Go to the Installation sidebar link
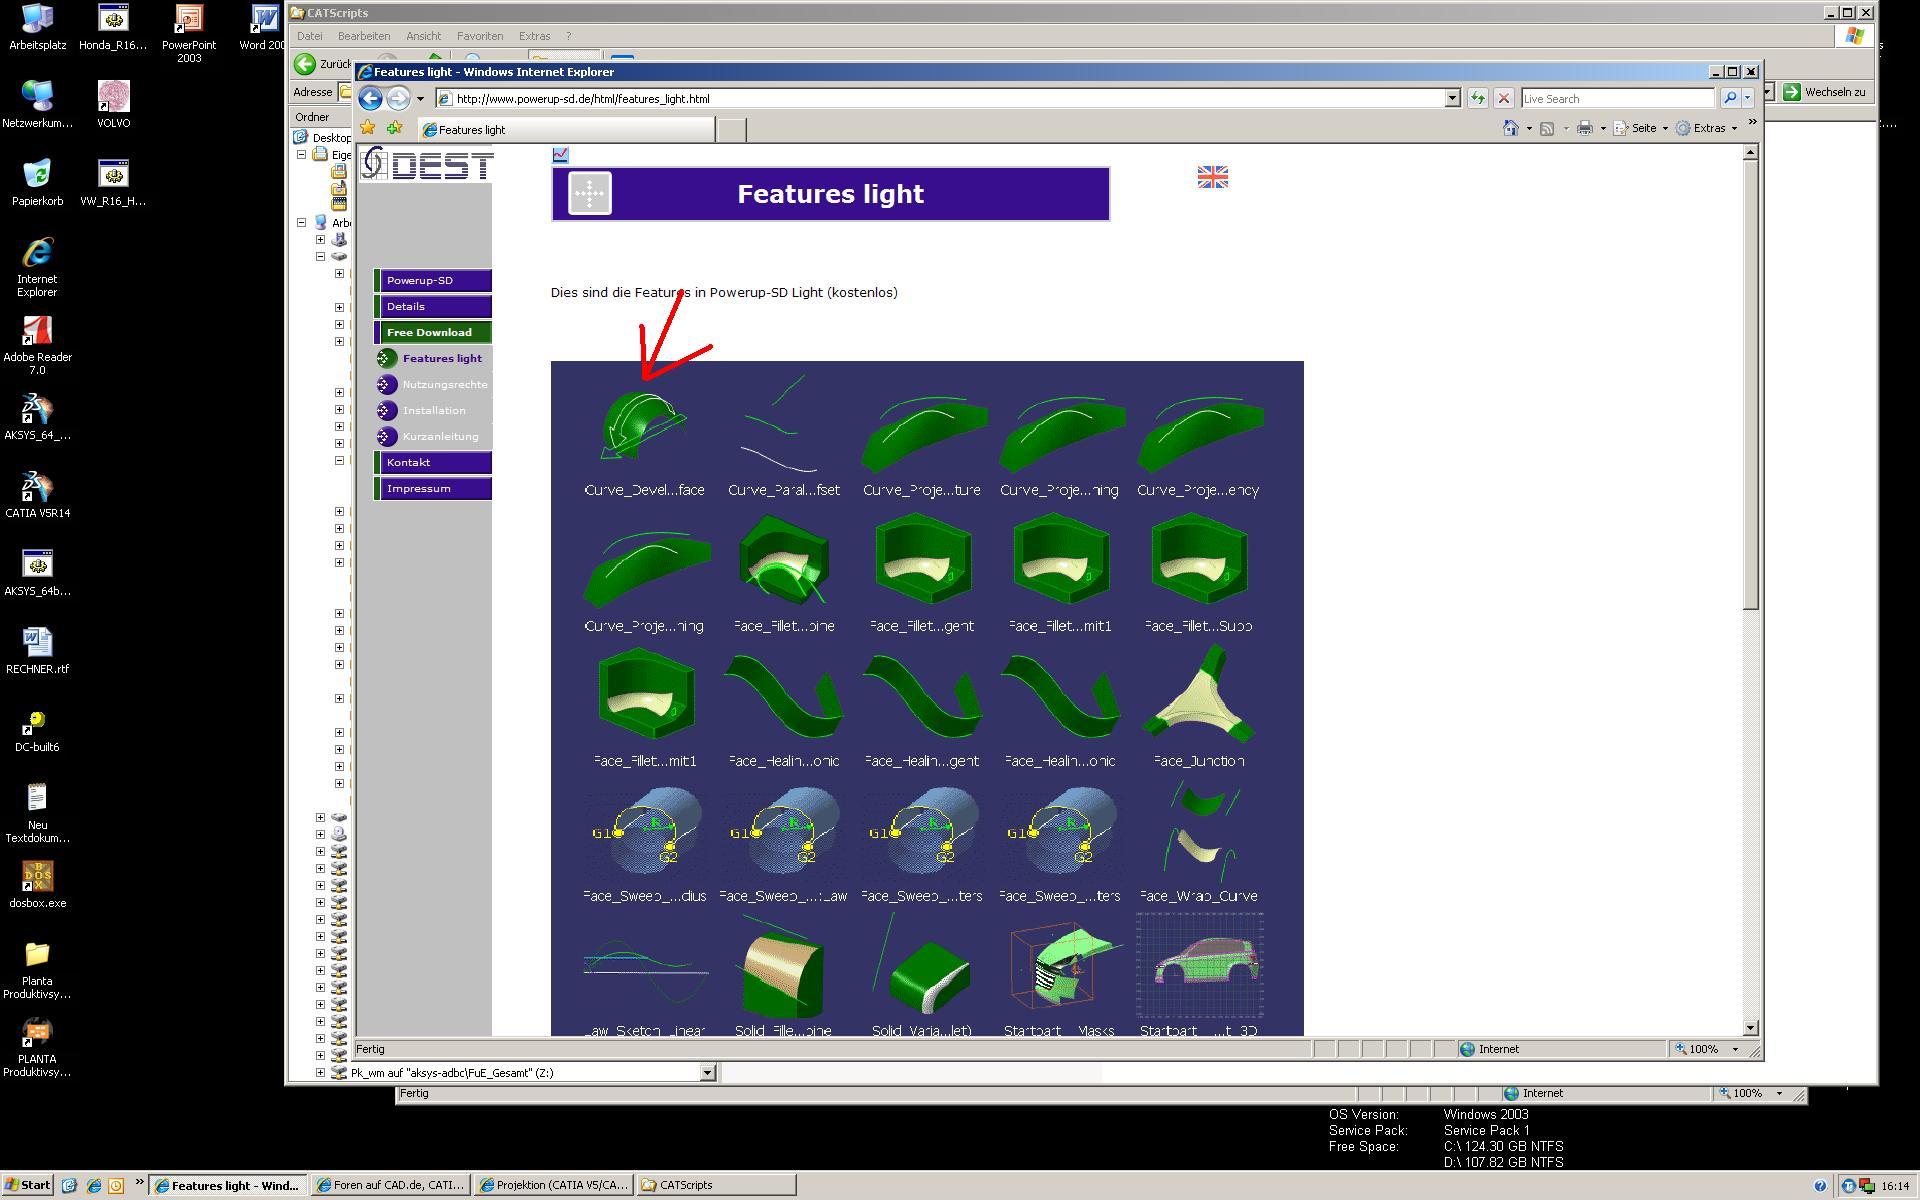 point(433,410)
